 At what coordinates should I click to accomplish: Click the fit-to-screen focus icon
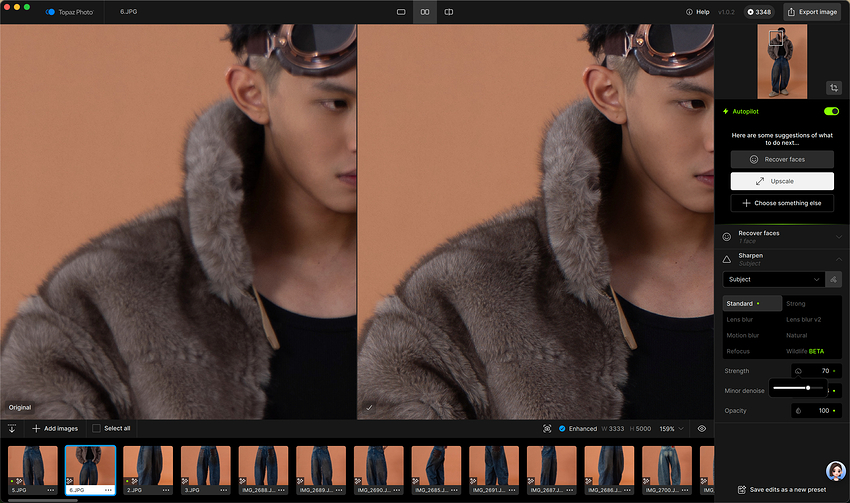coord(547,428)
